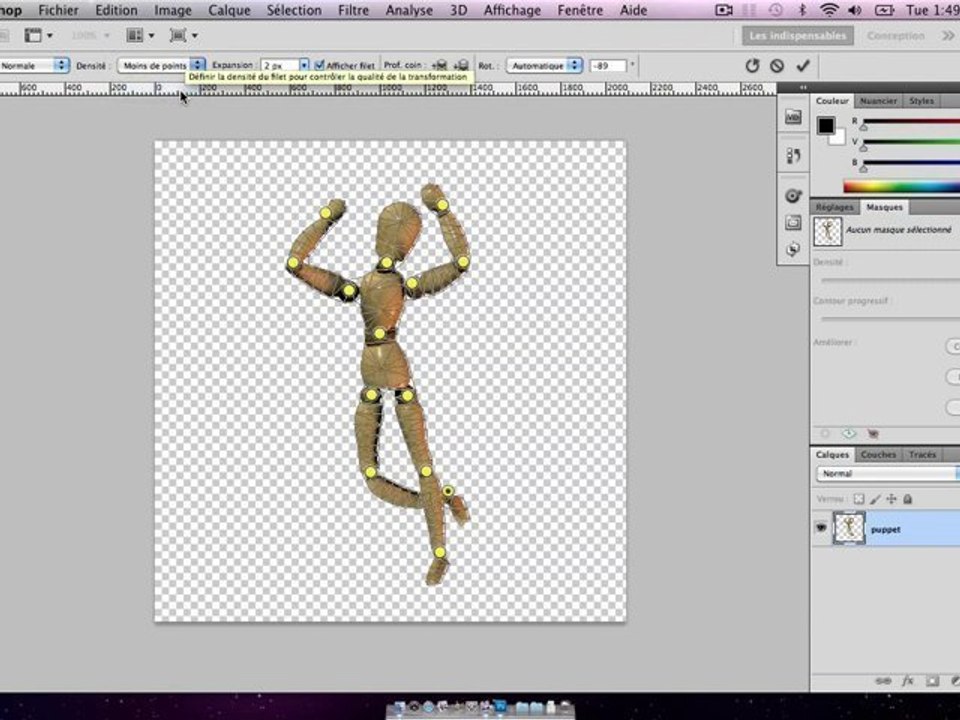Add a layer style with fx icon
This screenshot has height=720, width=960.
908,681
